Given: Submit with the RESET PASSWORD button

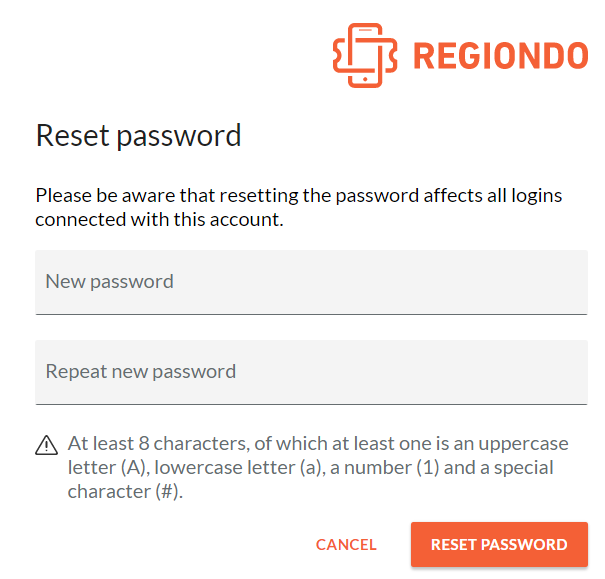Looking at the screenshot, I should pos(499,545).
